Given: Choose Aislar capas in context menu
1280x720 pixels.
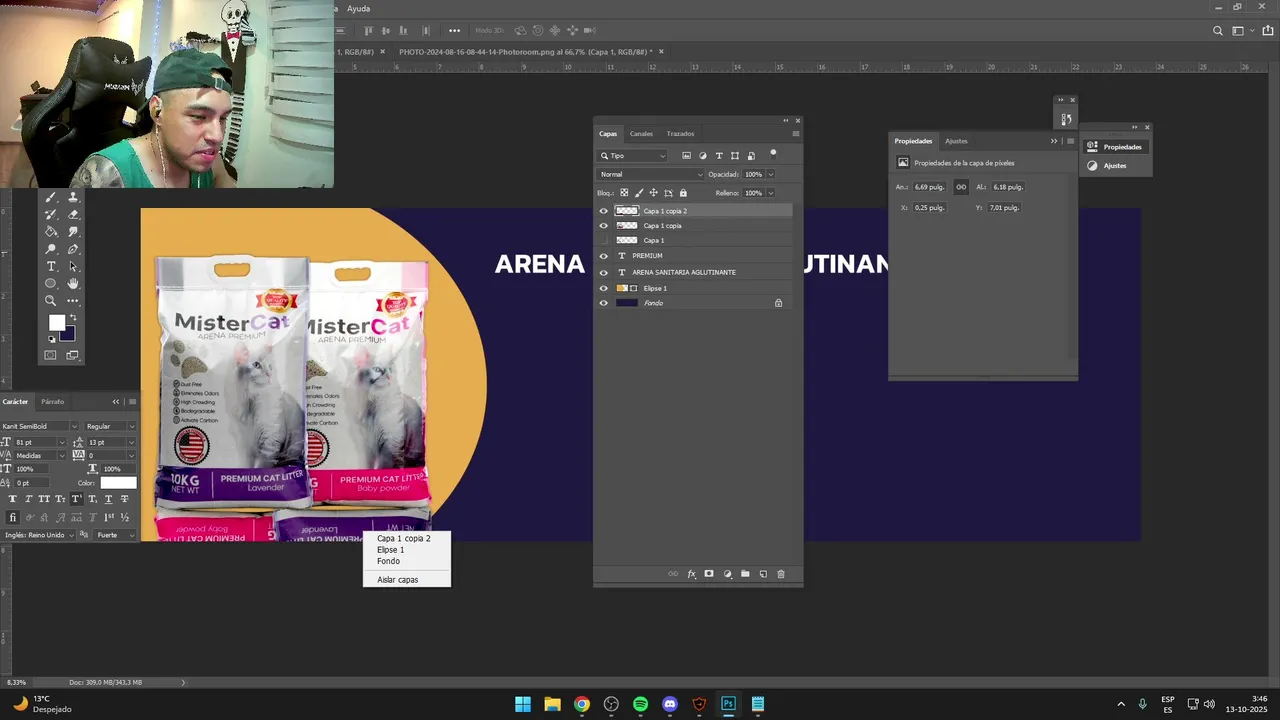Looking at the screenshot, I should [x=397, y=580].
